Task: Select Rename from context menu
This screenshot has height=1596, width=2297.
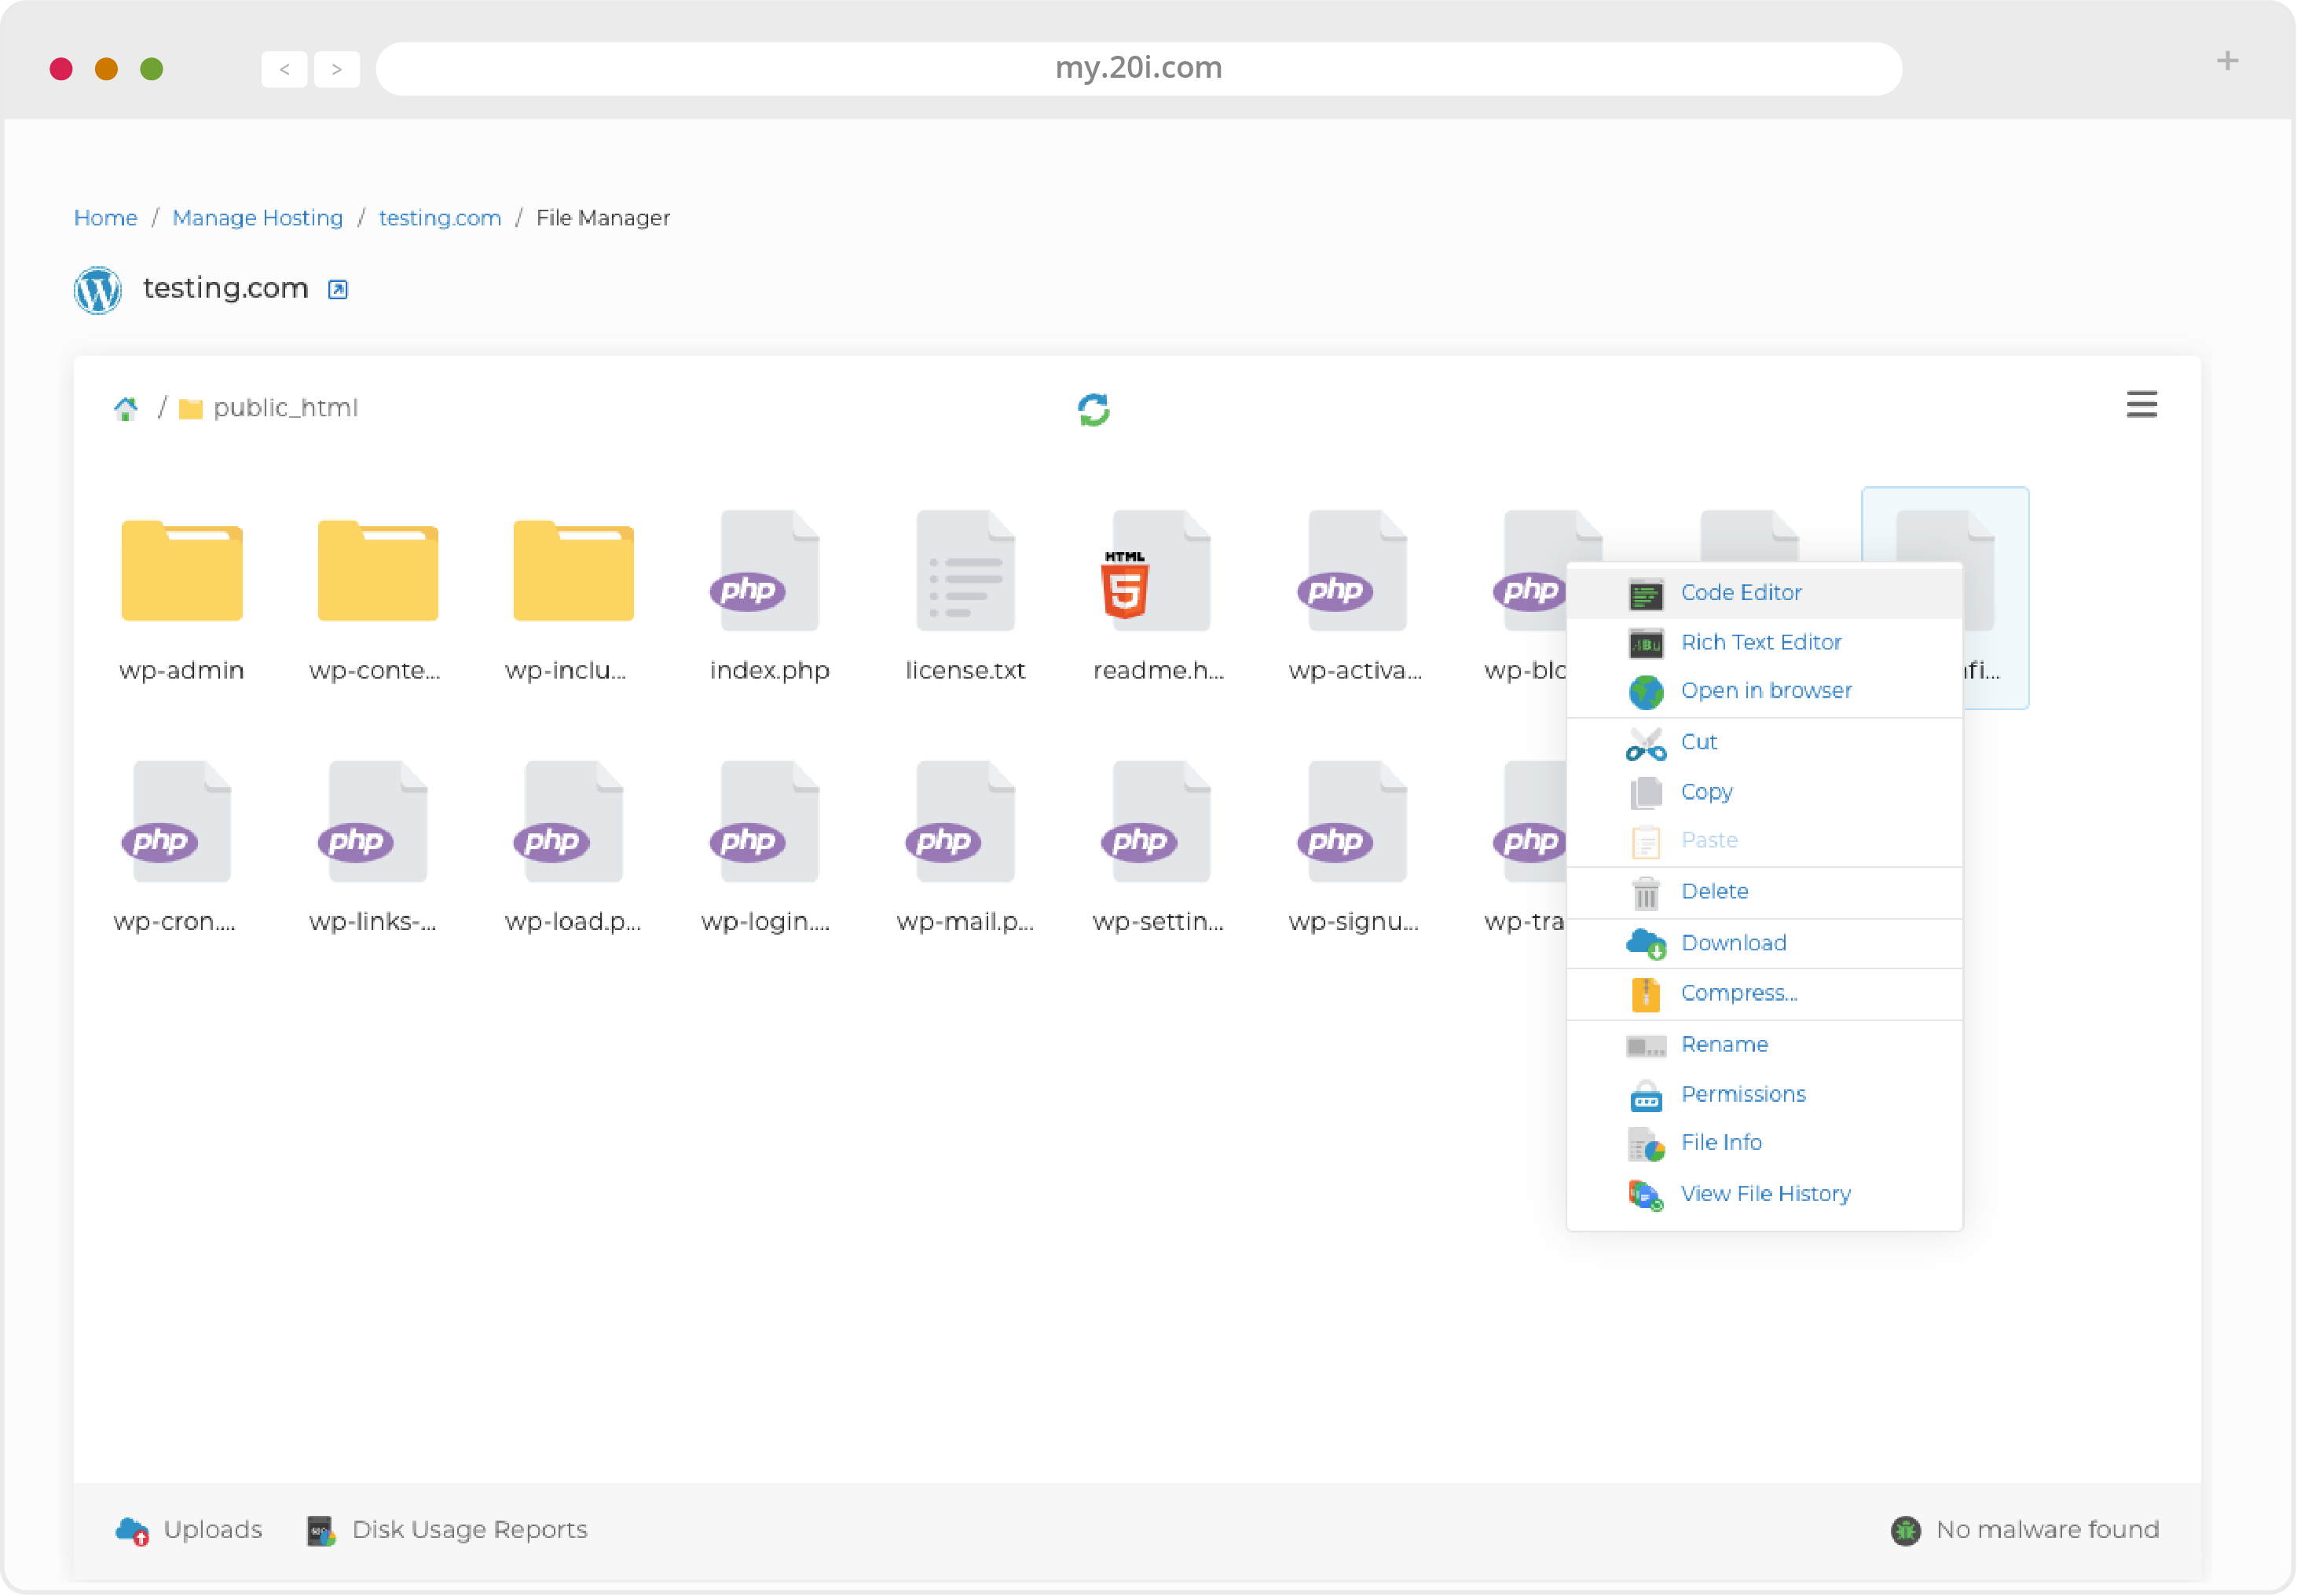Action: point(1724,1043)
